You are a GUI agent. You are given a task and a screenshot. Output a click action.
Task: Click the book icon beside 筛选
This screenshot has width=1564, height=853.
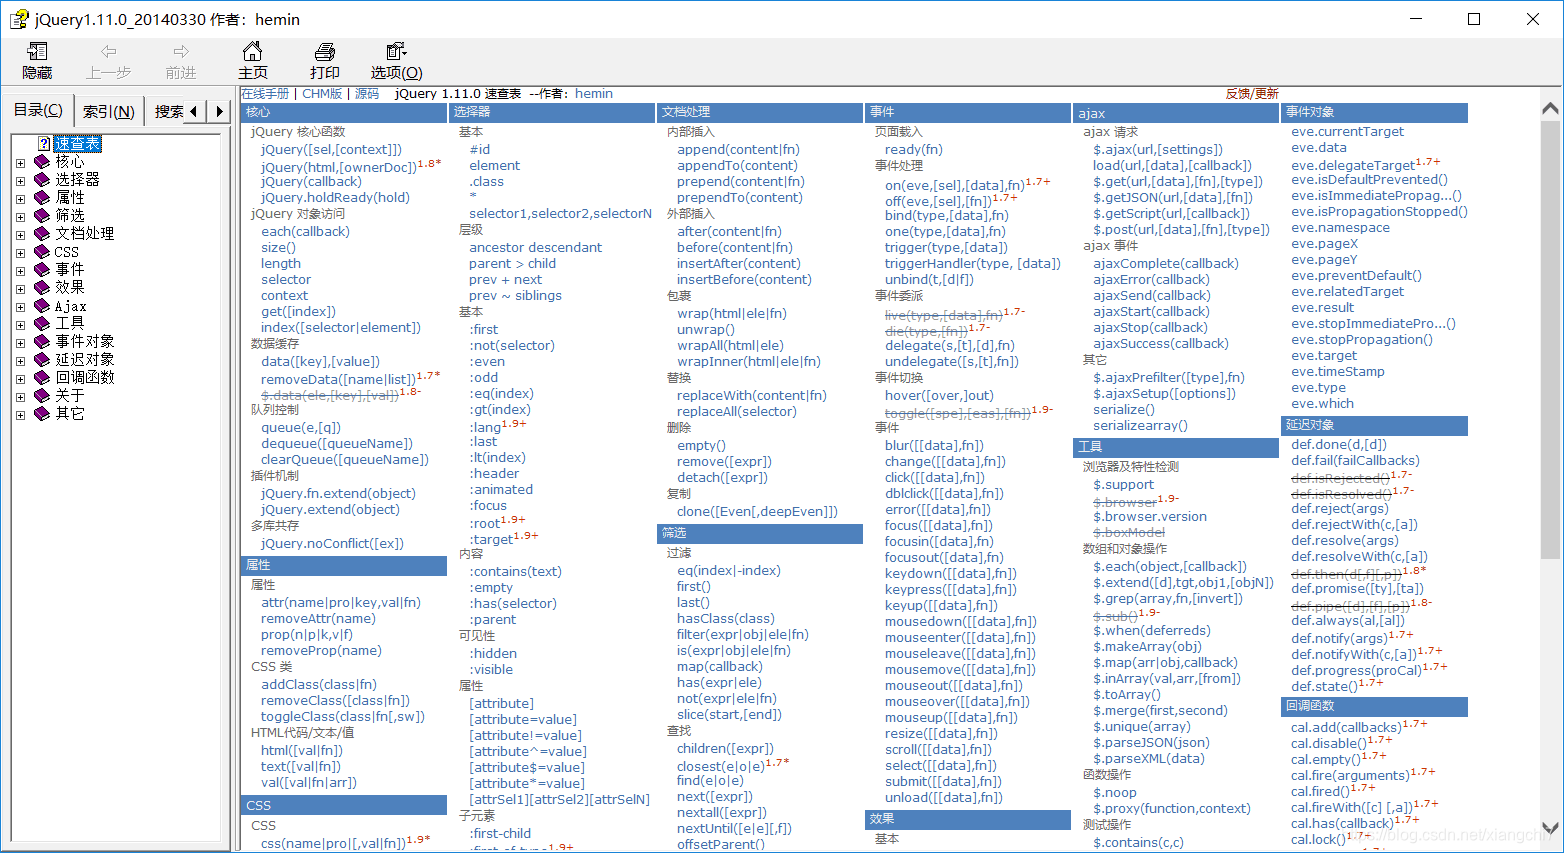tap(42, 216)
